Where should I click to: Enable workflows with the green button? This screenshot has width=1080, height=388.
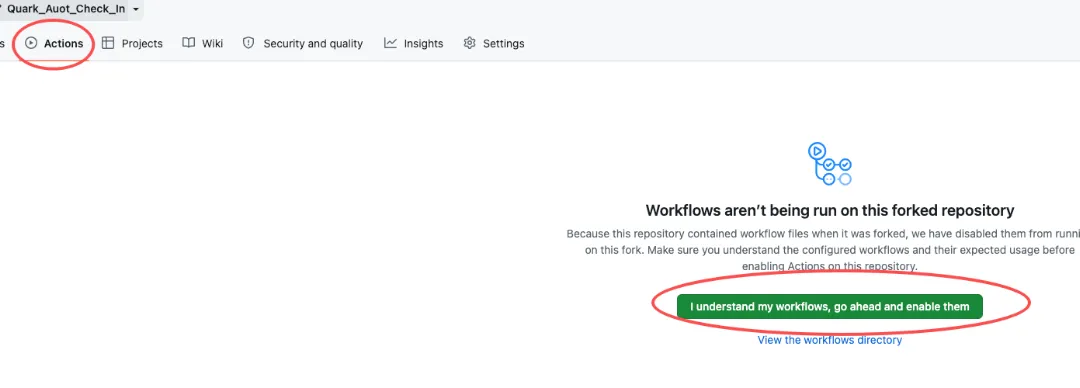(x=829, y=307)
